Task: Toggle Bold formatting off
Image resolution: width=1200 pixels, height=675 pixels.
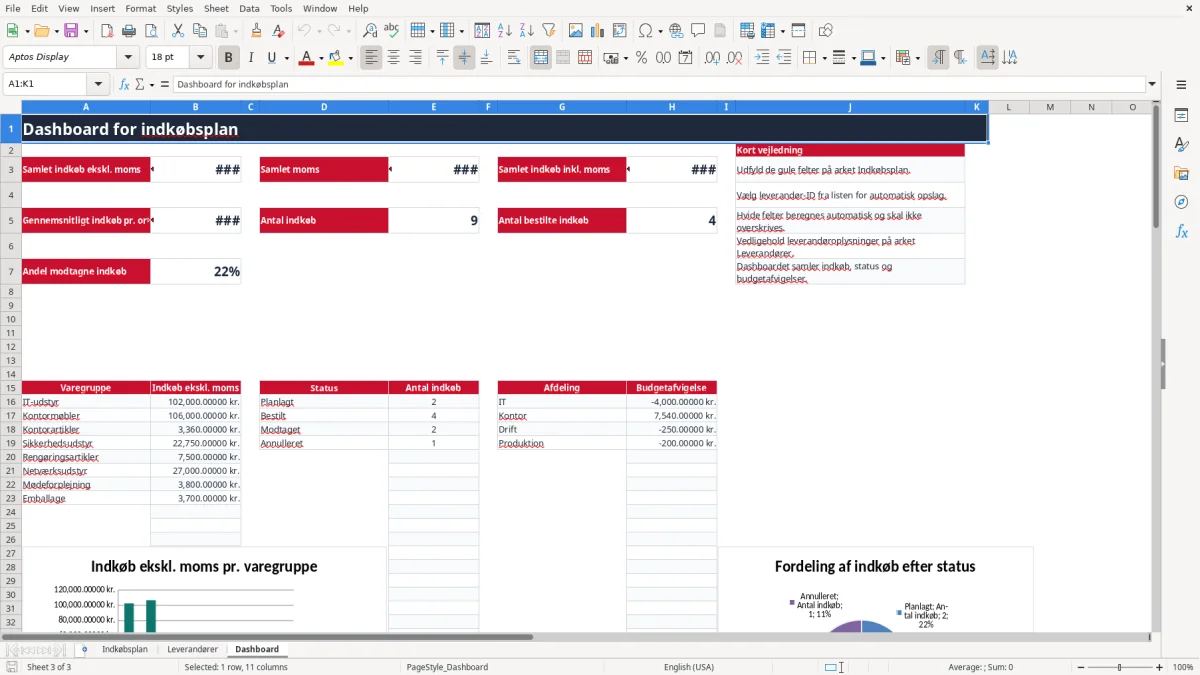Action: click(x=229, y=58)
